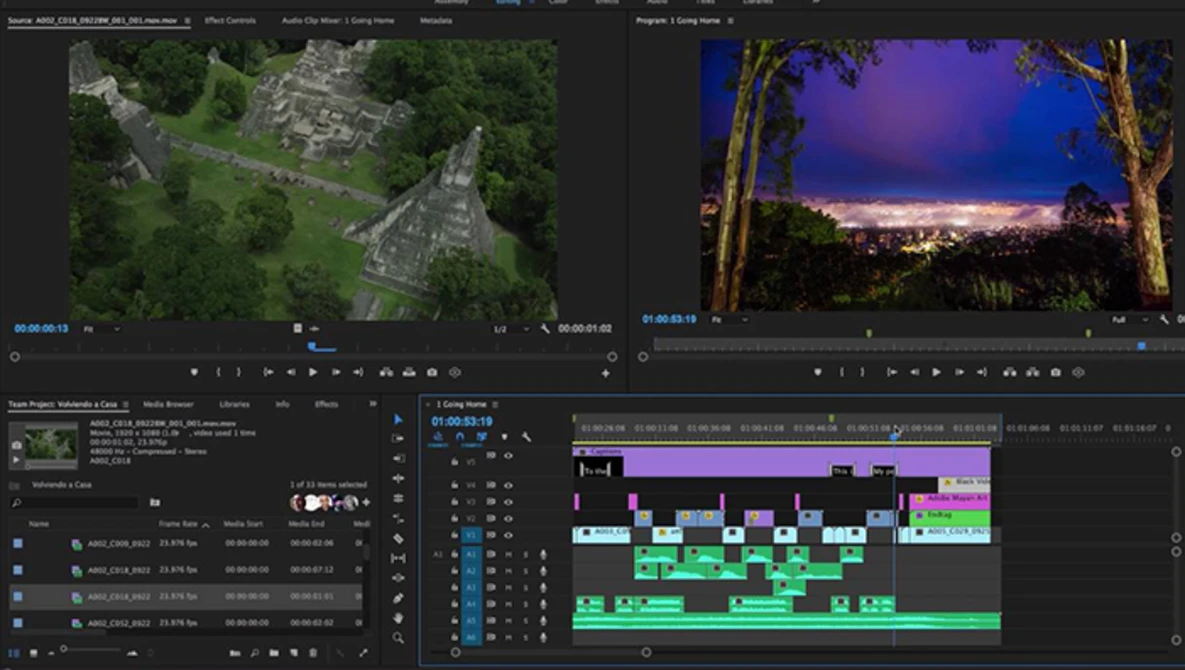Open Media Browser tab

pyautogui.click(x=168, y=405)
